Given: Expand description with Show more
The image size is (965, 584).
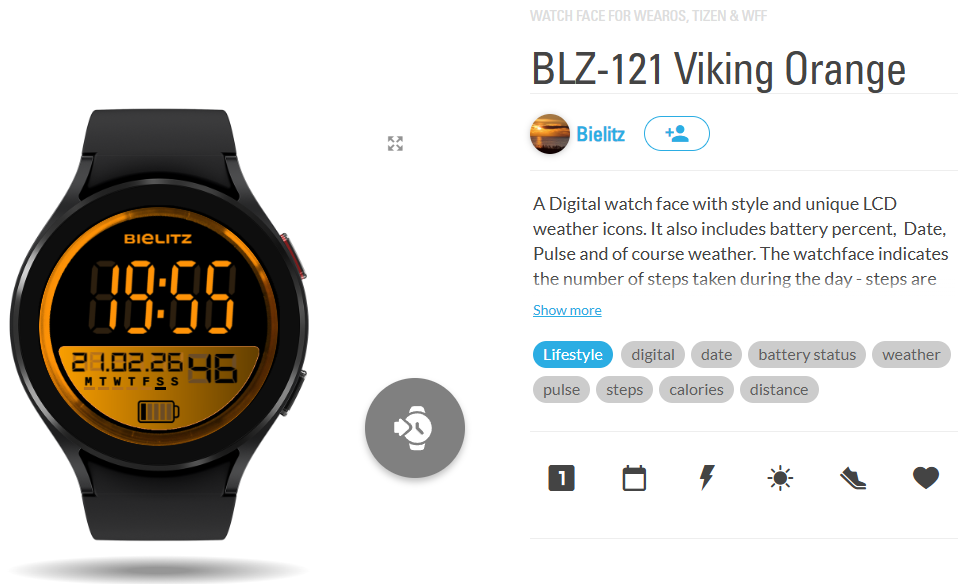Looking at the screenshot, I should (x=567, y=310).
